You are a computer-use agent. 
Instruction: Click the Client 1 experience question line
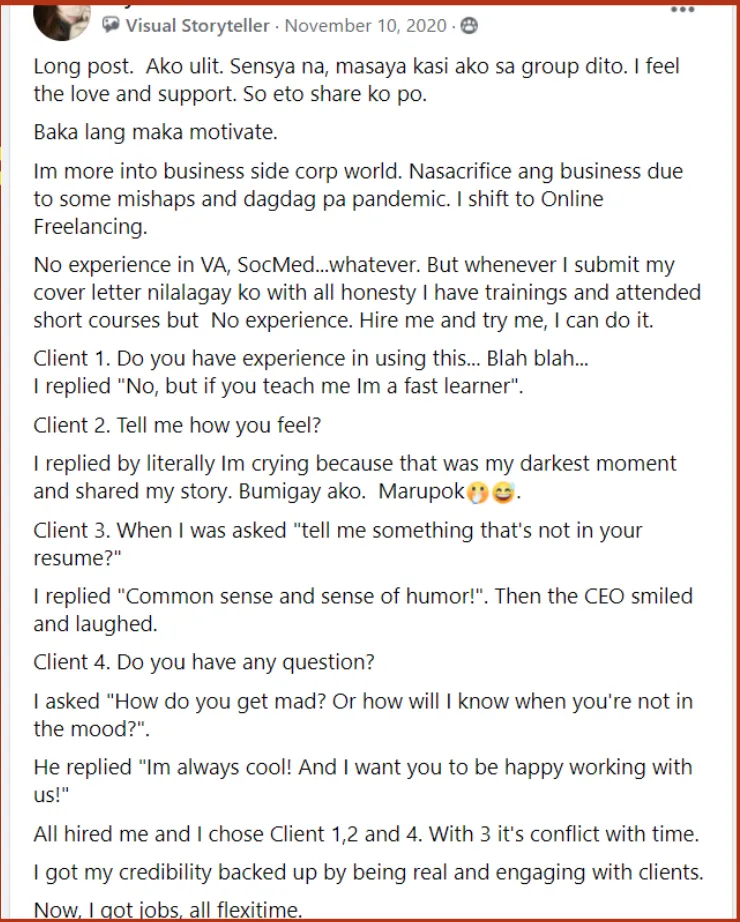311,358
